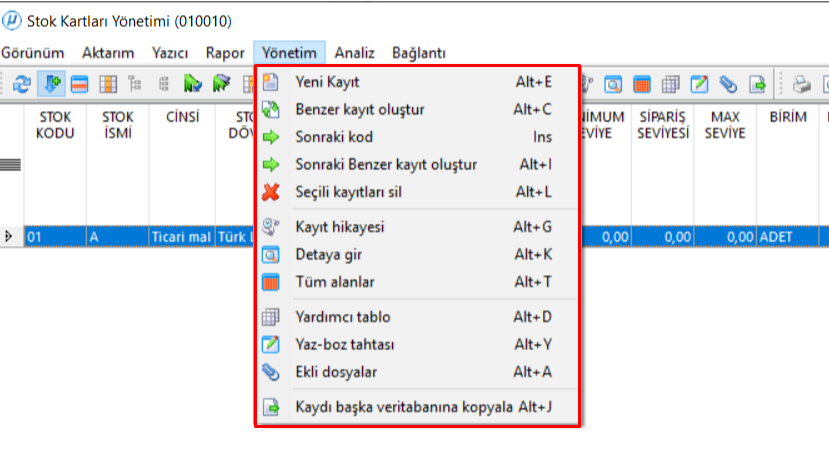This screenshot has height=460, width=829.
Task: Click the filter row lines icon
Action: click(x=11, y=165)
